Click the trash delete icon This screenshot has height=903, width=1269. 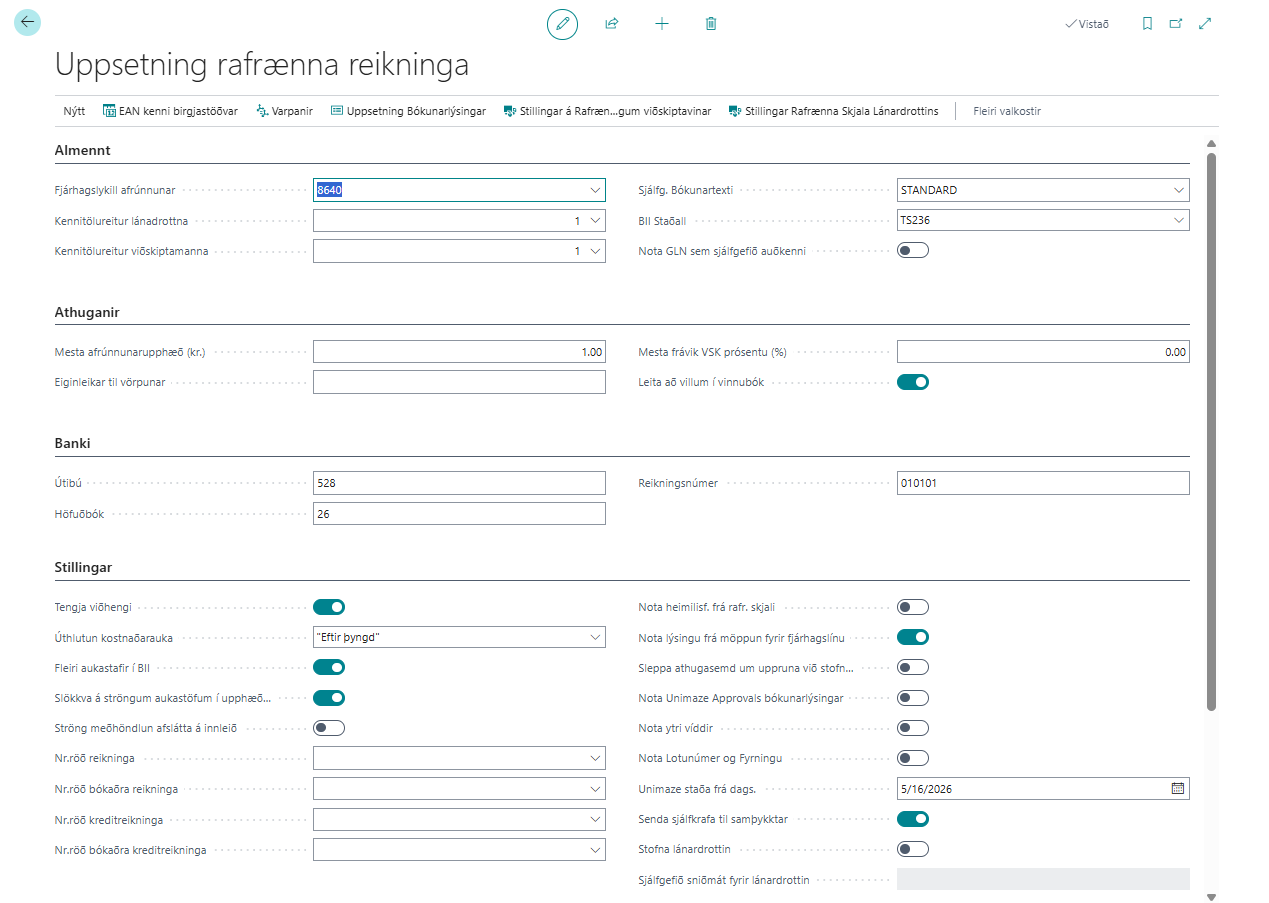711,23
